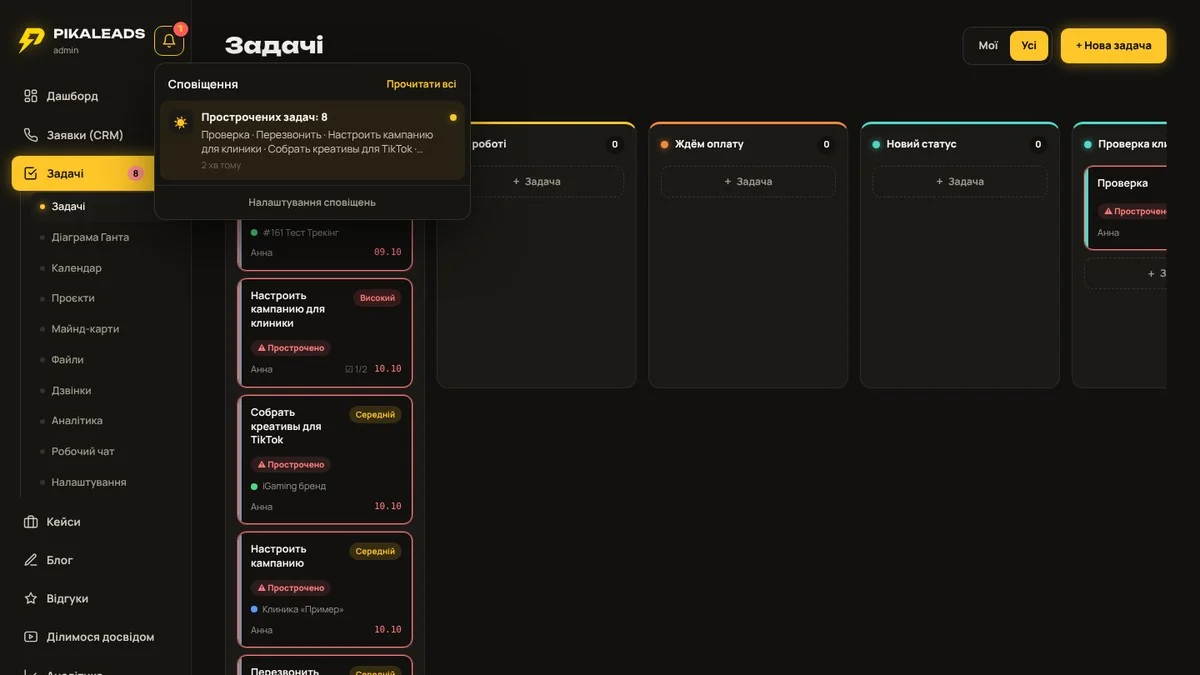Click the Блог pencil icon
1200x675 pixels.
pos(31,560)
